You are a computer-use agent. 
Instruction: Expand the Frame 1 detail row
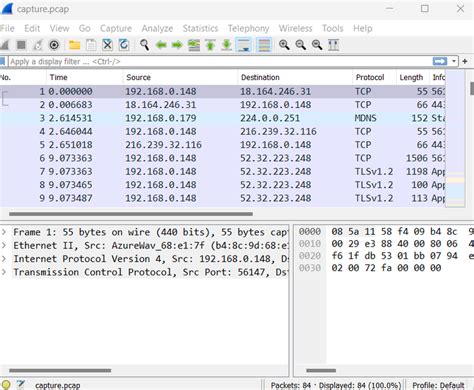4,232
